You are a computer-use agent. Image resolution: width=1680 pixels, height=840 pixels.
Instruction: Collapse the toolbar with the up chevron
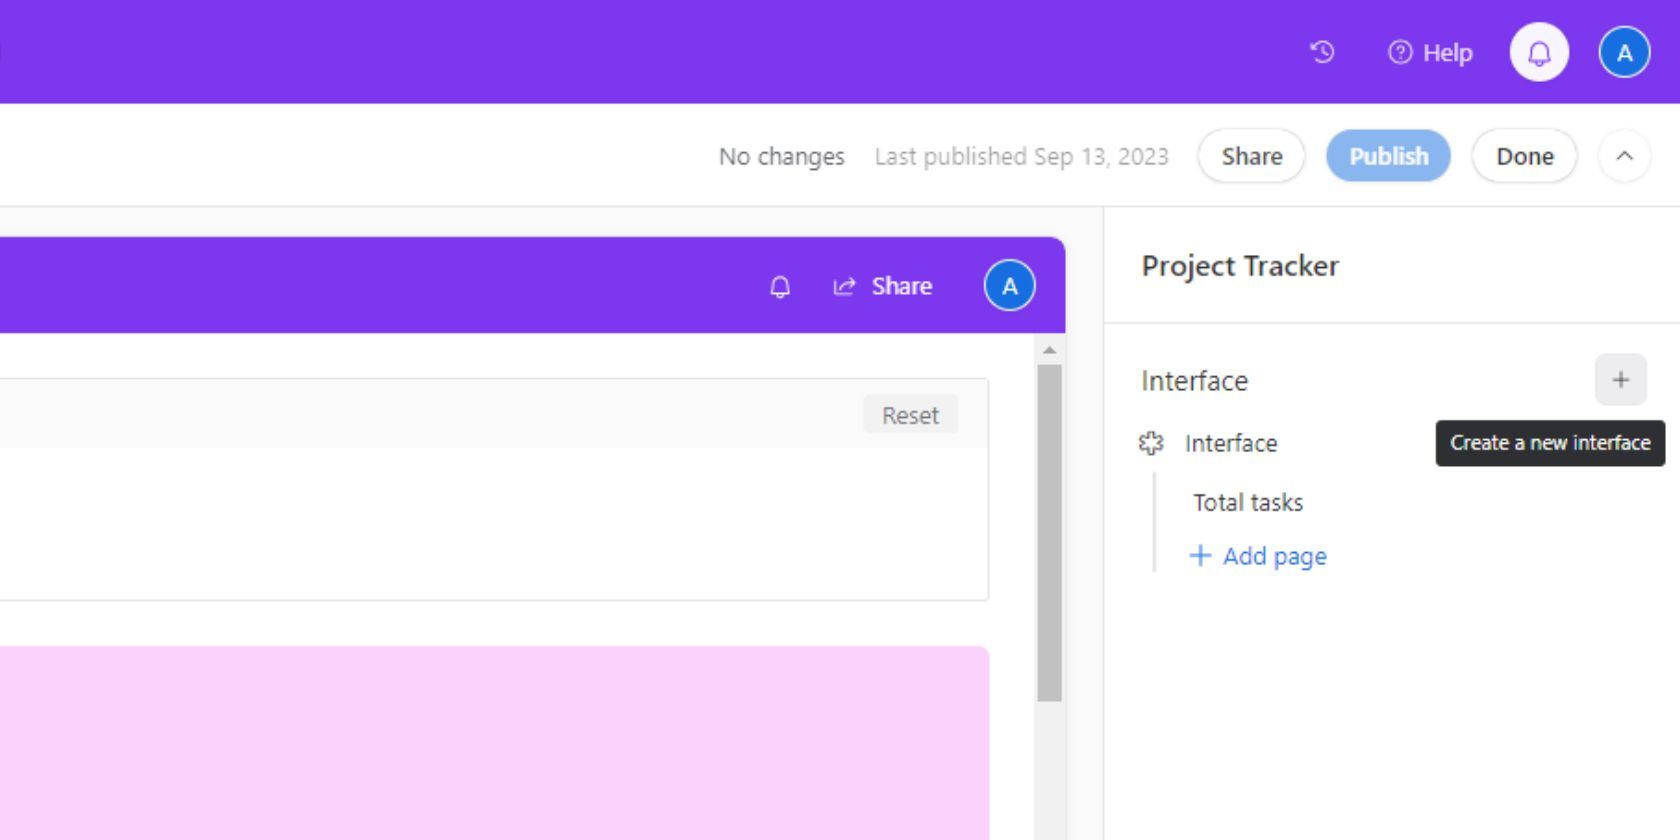click(x=1624, y=156)
